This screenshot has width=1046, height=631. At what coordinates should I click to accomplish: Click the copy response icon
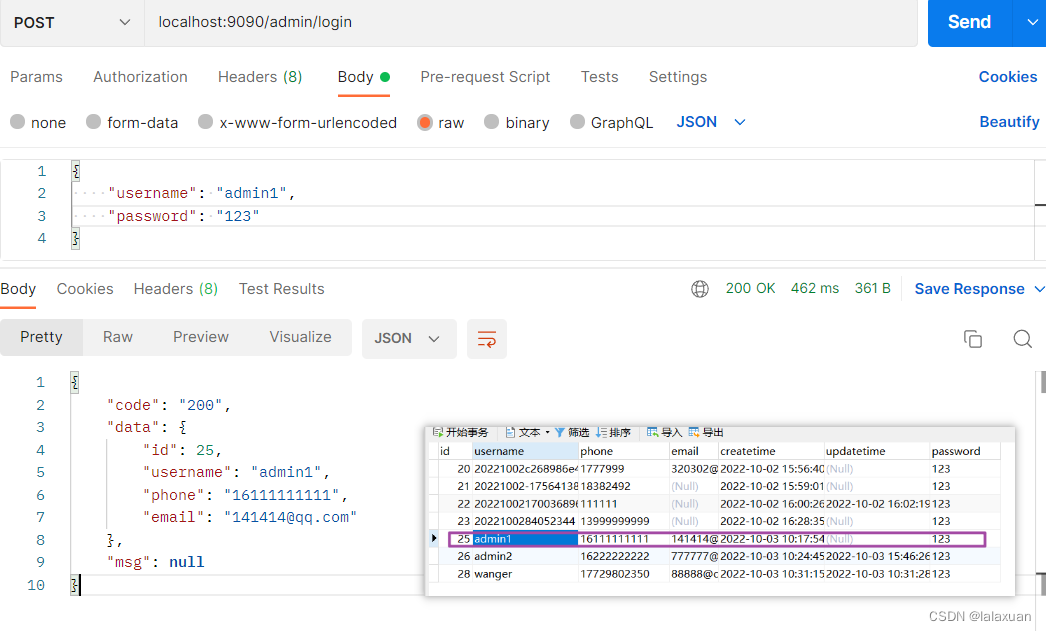pyautogui.click(x=973, y=339)
